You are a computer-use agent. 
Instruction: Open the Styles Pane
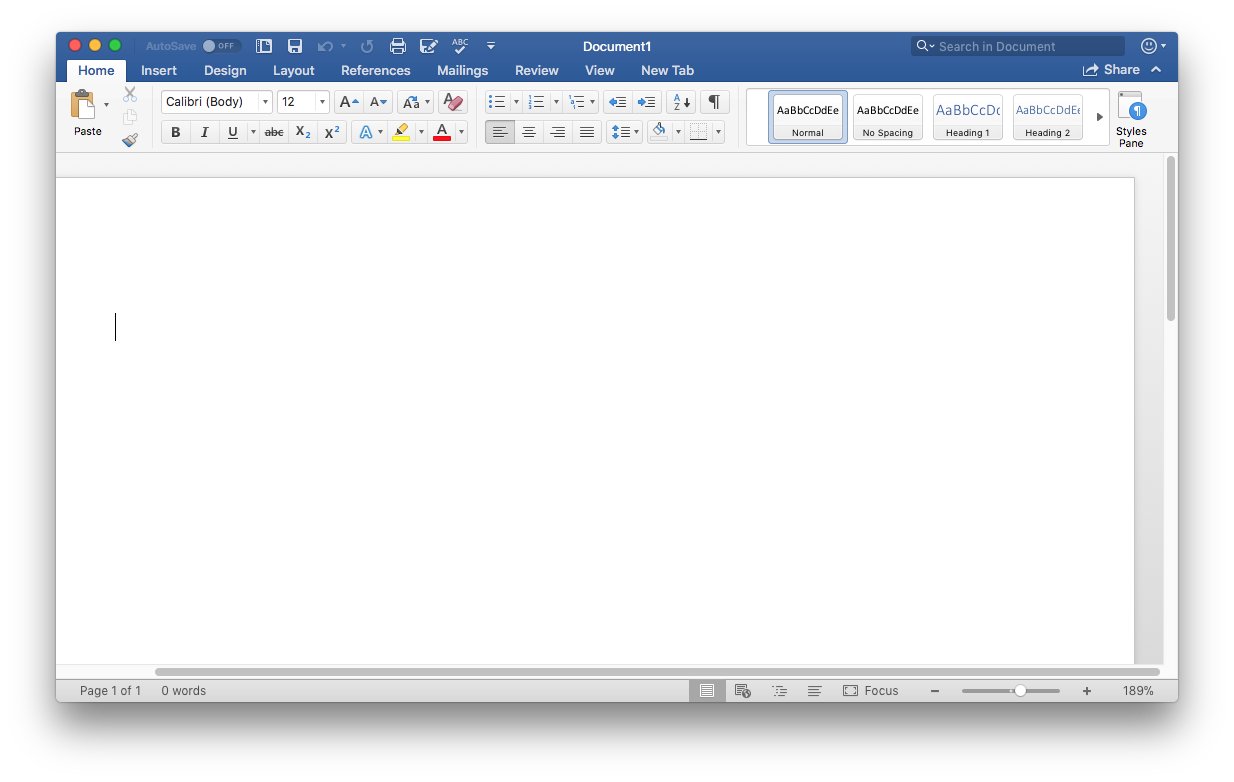tap(1130, 117)
